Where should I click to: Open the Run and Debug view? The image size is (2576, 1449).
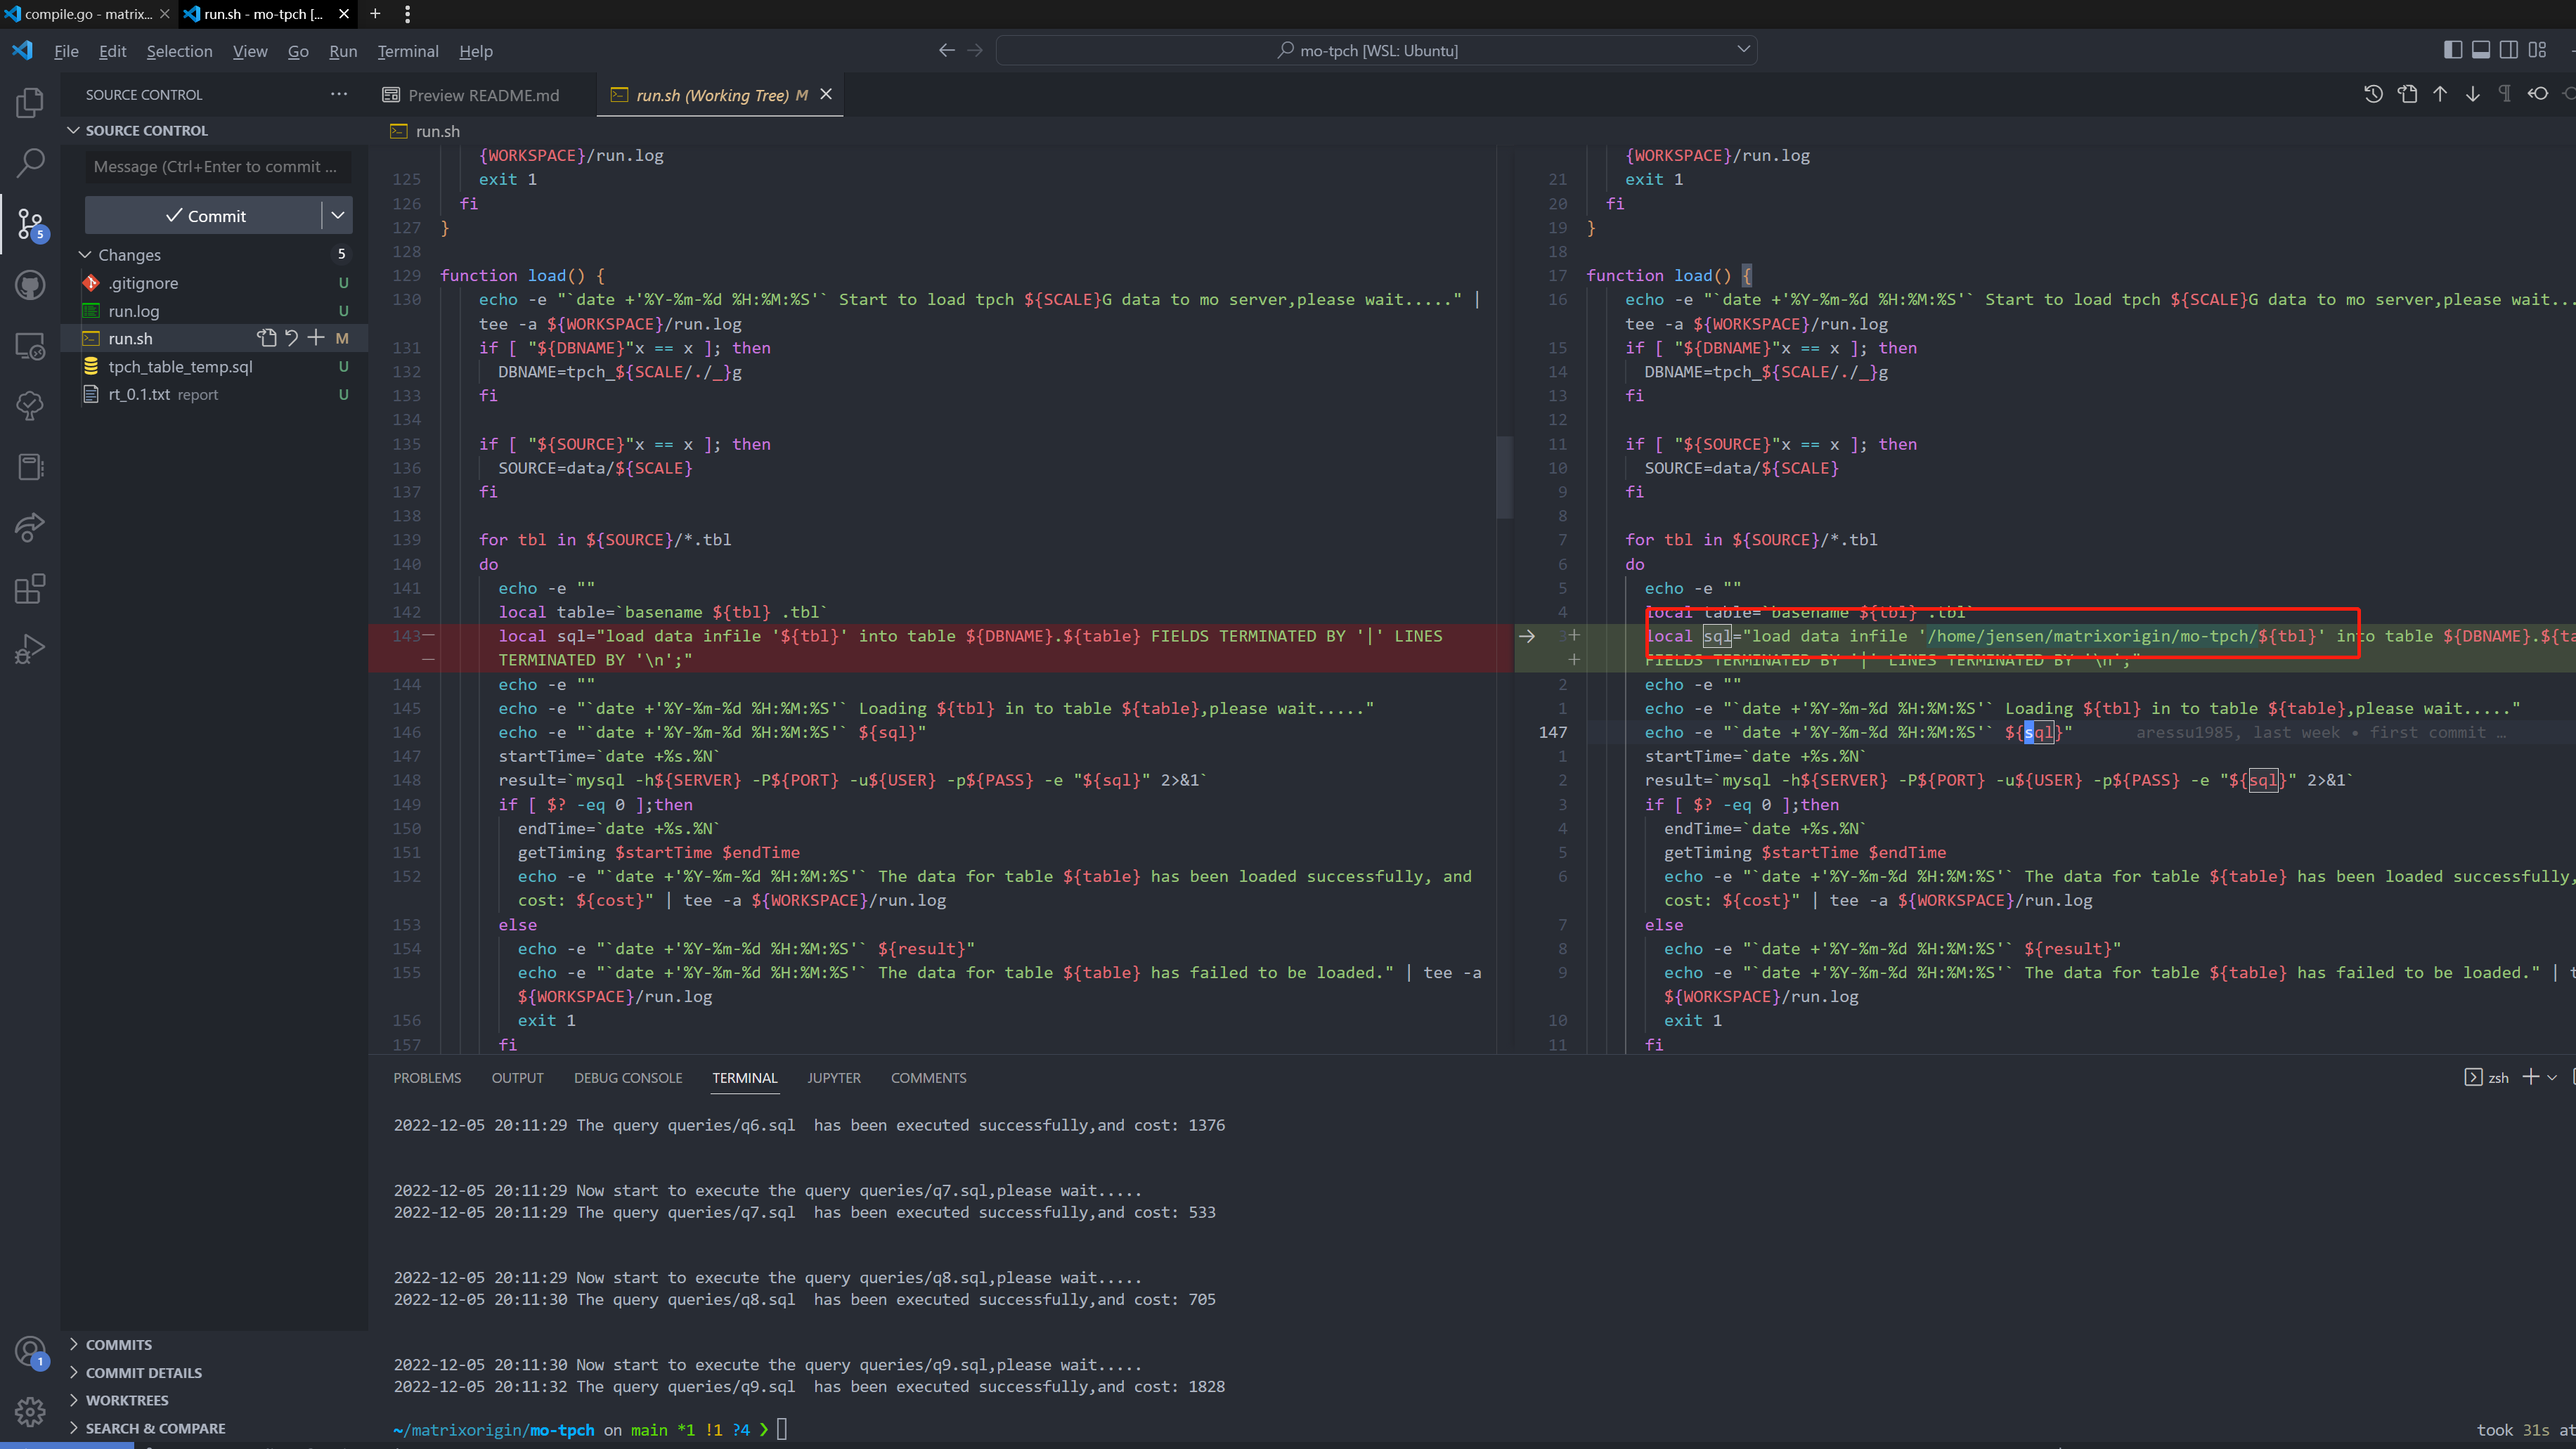30,648
